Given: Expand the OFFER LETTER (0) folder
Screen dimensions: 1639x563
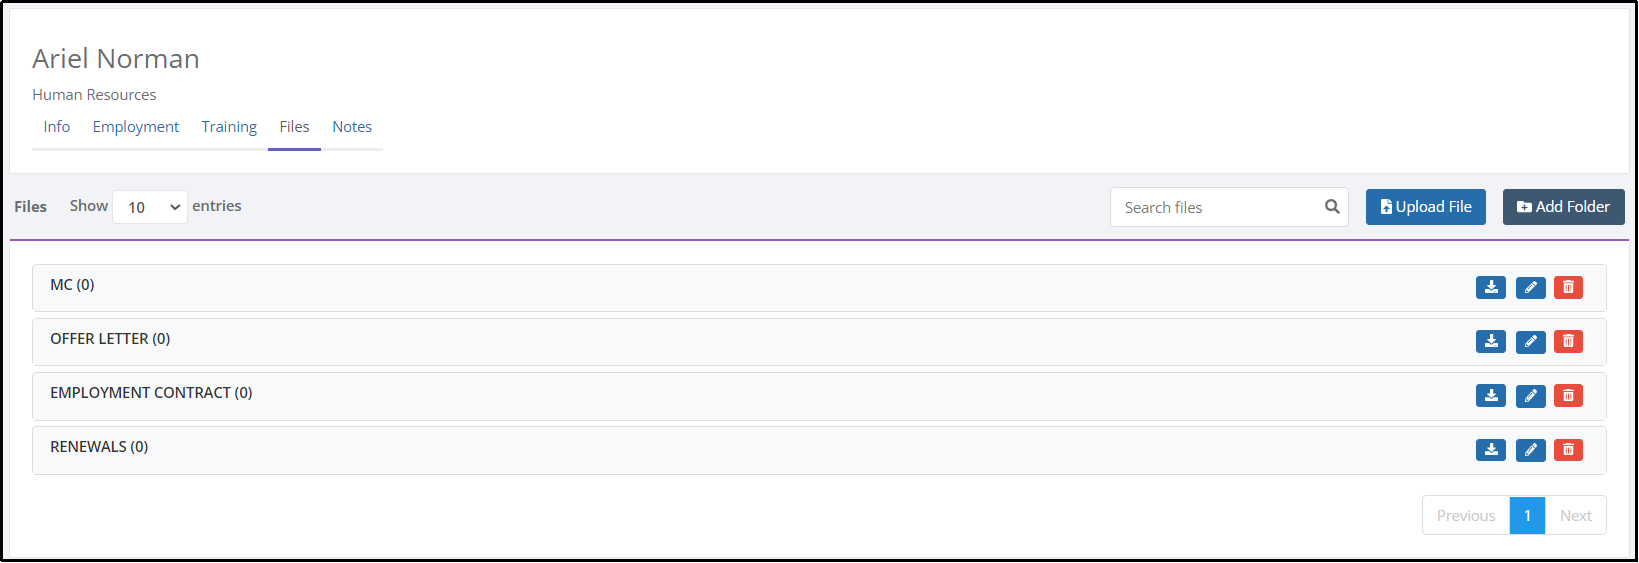Looking at the screenshot, I should [x=819, y=341].
